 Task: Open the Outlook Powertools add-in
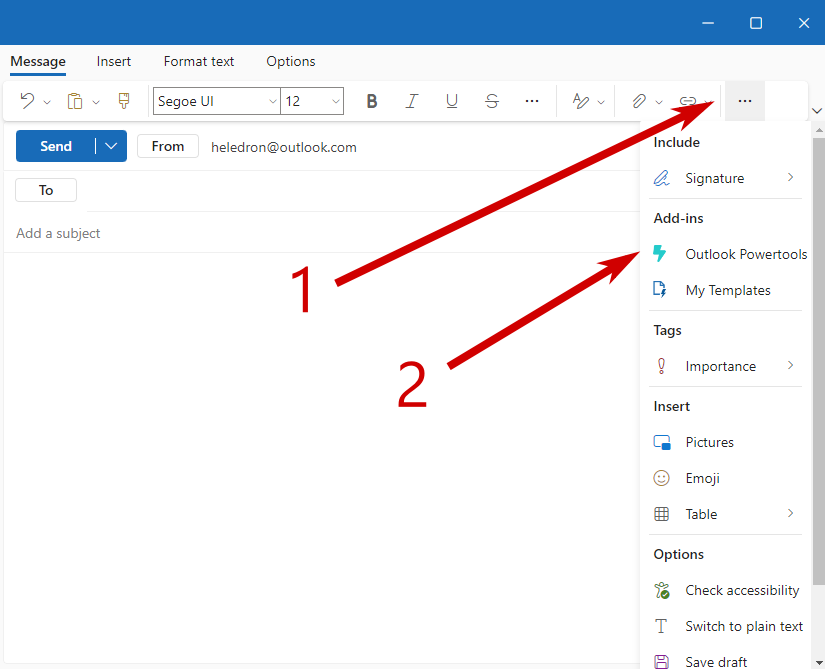tap(745, 254)
